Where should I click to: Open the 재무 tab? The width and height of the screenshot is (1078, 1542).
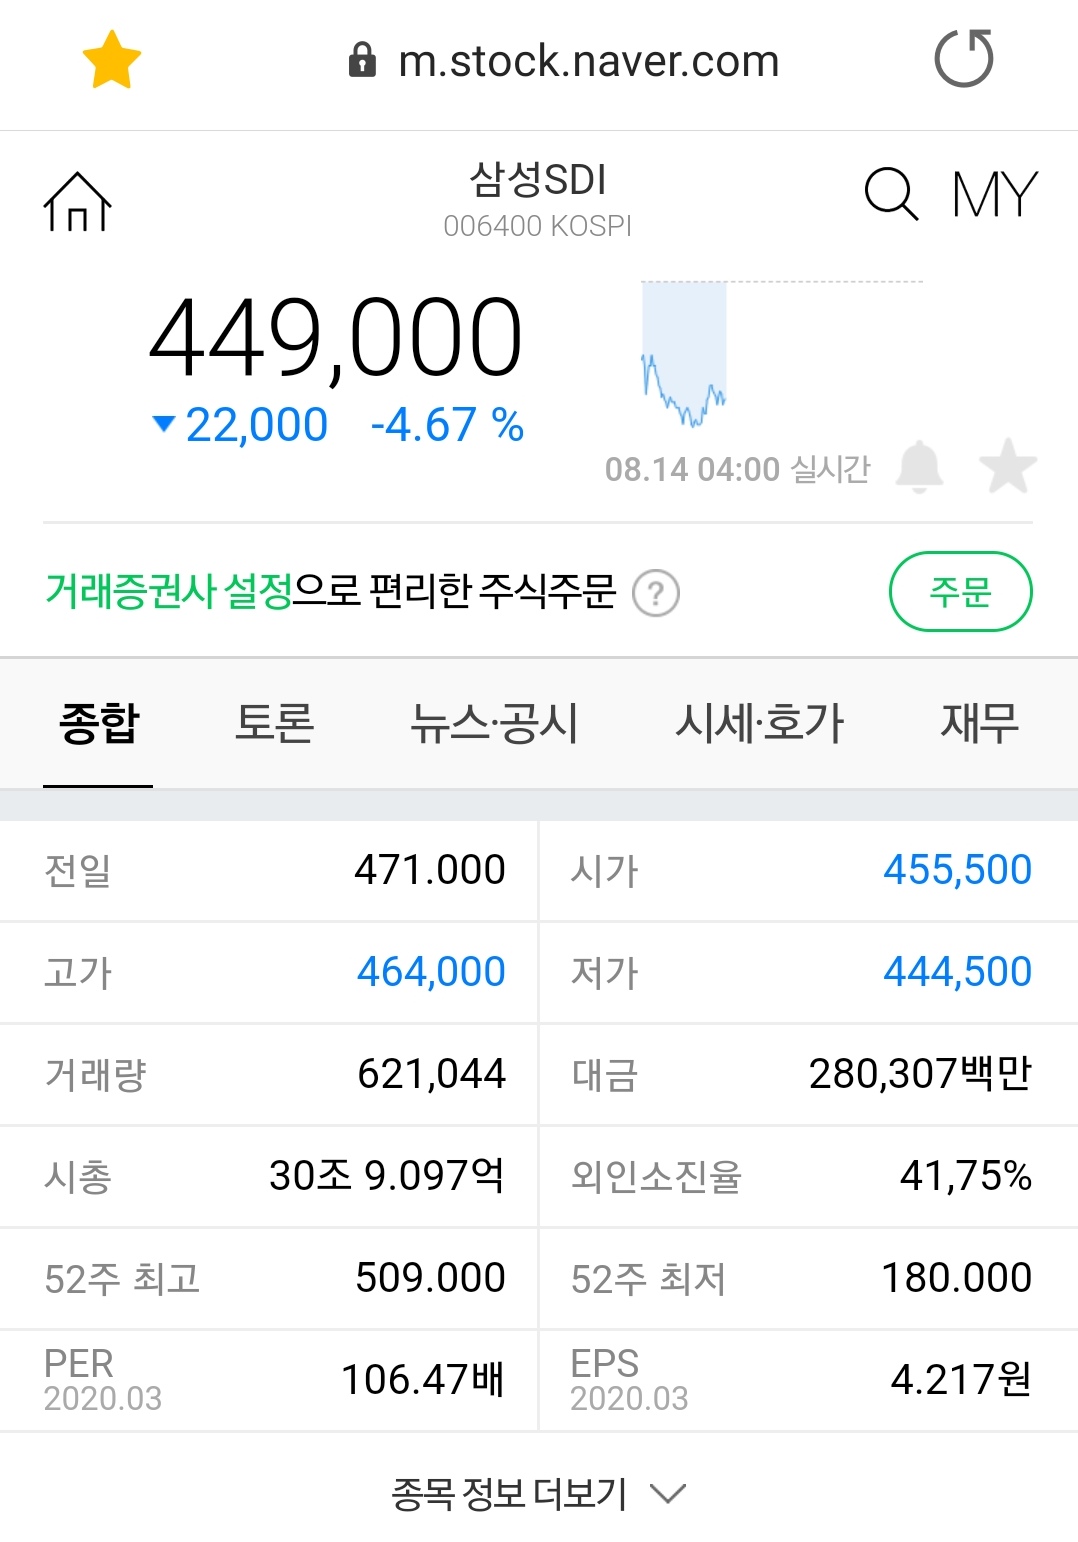tap(979, 723)
